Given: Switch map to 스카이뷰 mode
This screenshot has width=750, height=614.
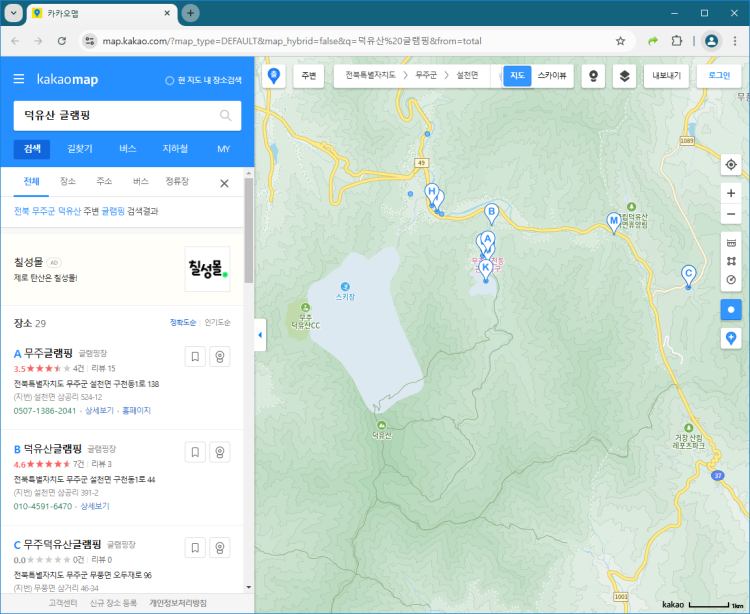Looking at the screenshot, I should (552, 76).
